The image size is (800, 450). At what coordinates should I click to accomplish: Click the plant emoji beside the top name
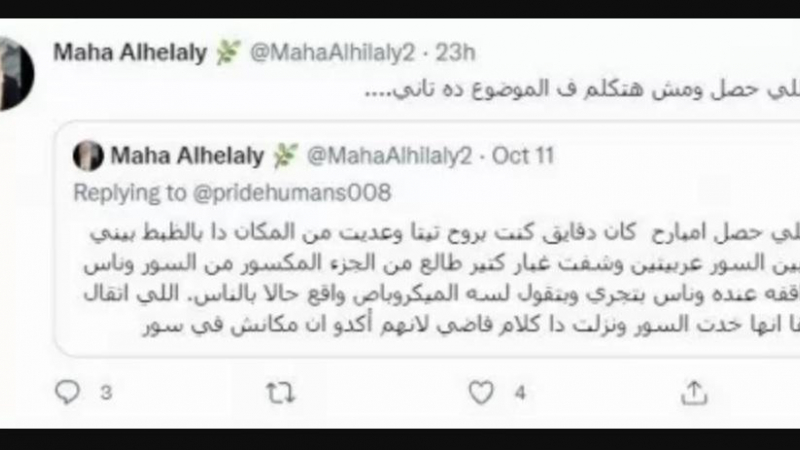coord(228,52)
